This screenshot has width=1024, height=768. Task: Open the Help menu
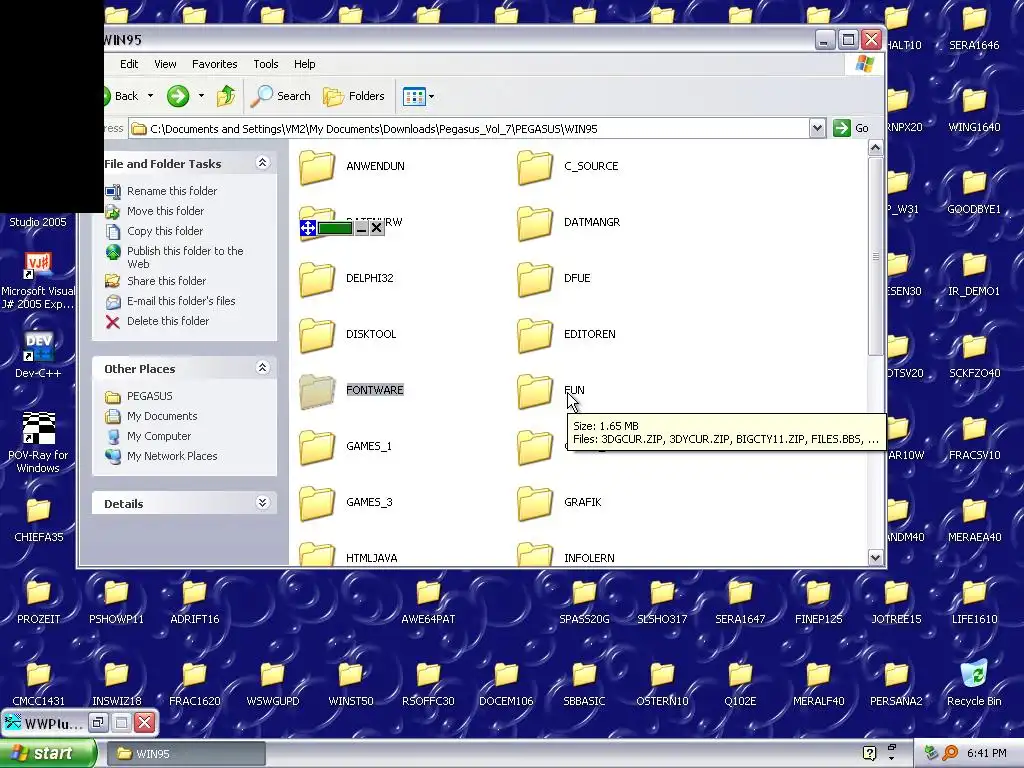coord(304,64)
